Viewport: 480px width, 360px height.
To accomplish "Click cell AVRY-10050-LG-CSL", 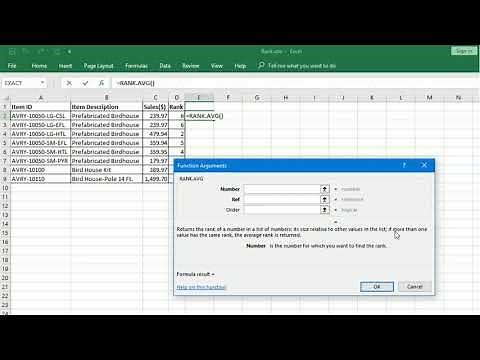I will point(40,116).
